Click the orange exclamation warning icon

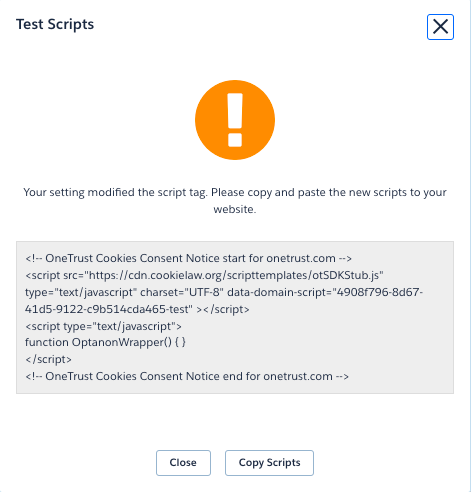point(235,120)
